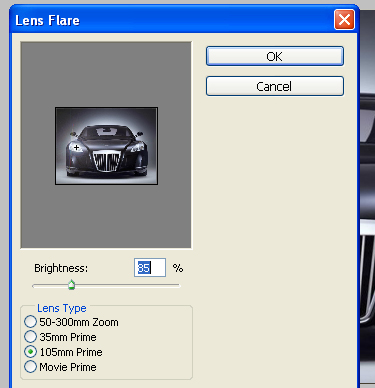The height and width of the screenshot is (388, 375).
Task: Click the car thumbnail in the preview
Action: [x=106, y=146]
